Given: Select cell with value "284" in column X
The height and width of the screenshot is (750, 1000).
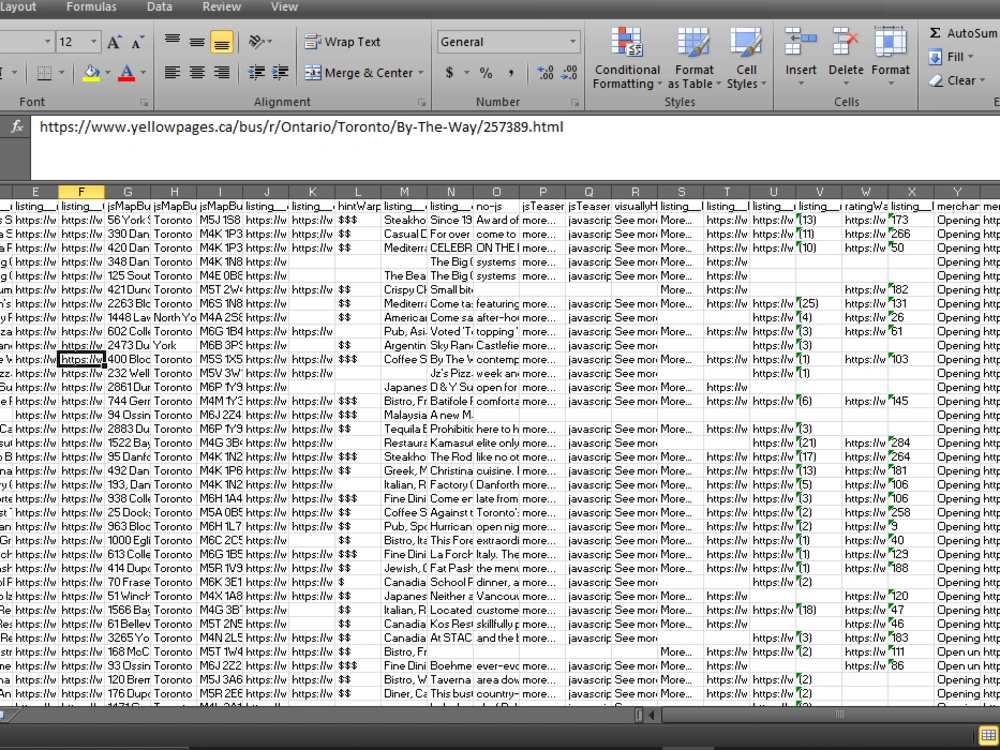Looking at the screenshot, I should point(911,443).
